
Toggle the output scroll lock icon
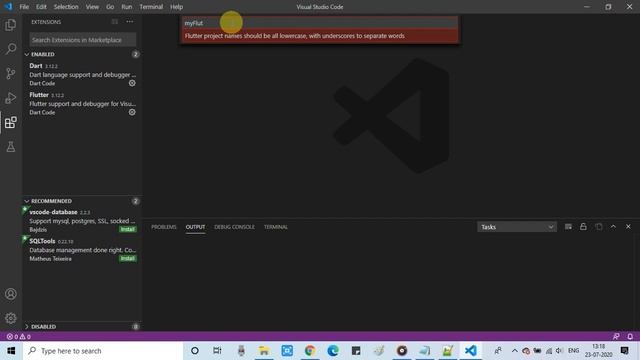point(583,227)
